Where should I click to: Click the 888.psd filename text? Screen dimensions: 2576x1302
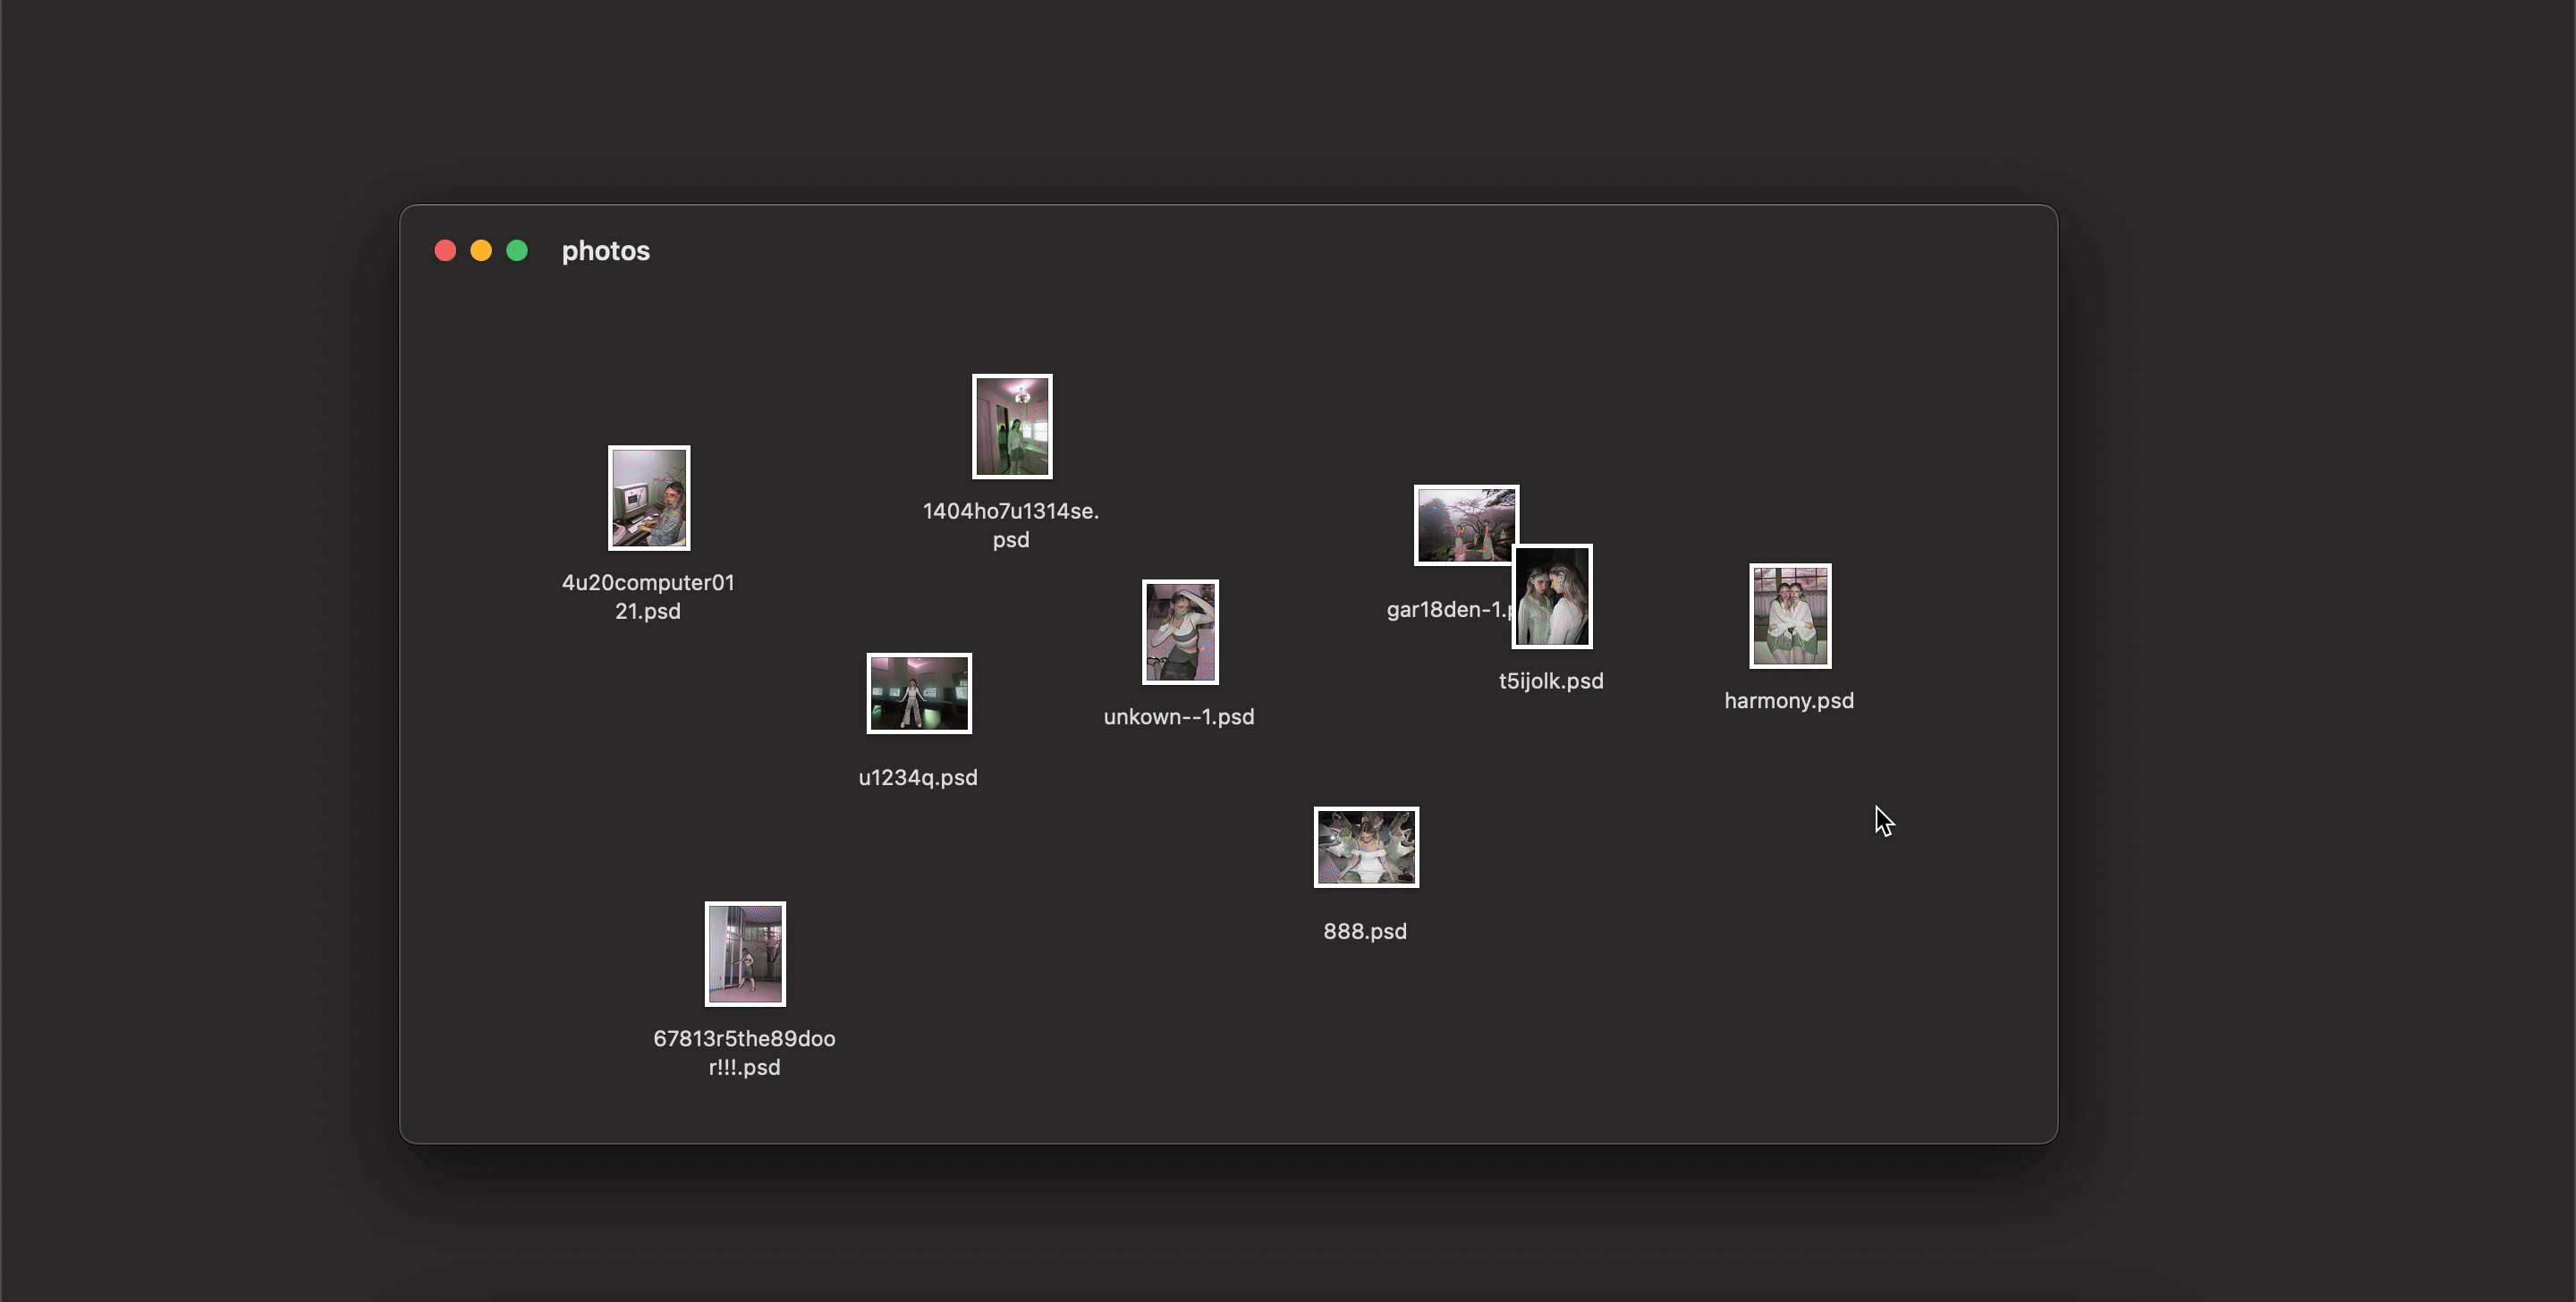1365,932
